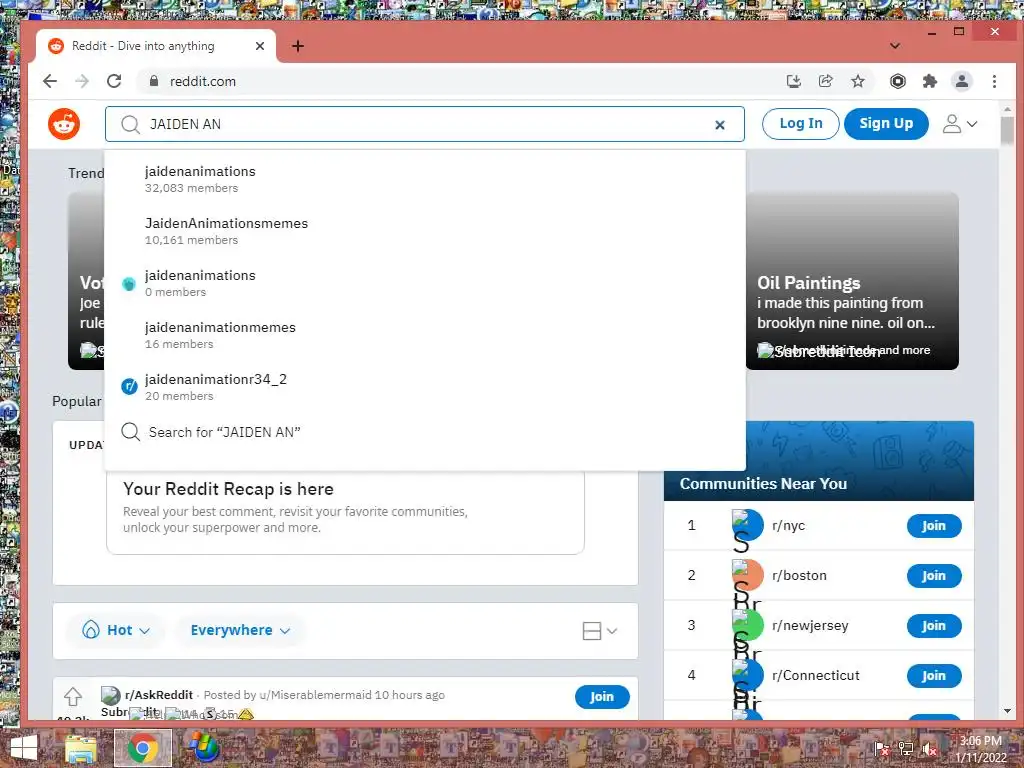This screenshot has width=1024, height=768.
Task: Click the Log In button
Action: click(x=801, y=123)
